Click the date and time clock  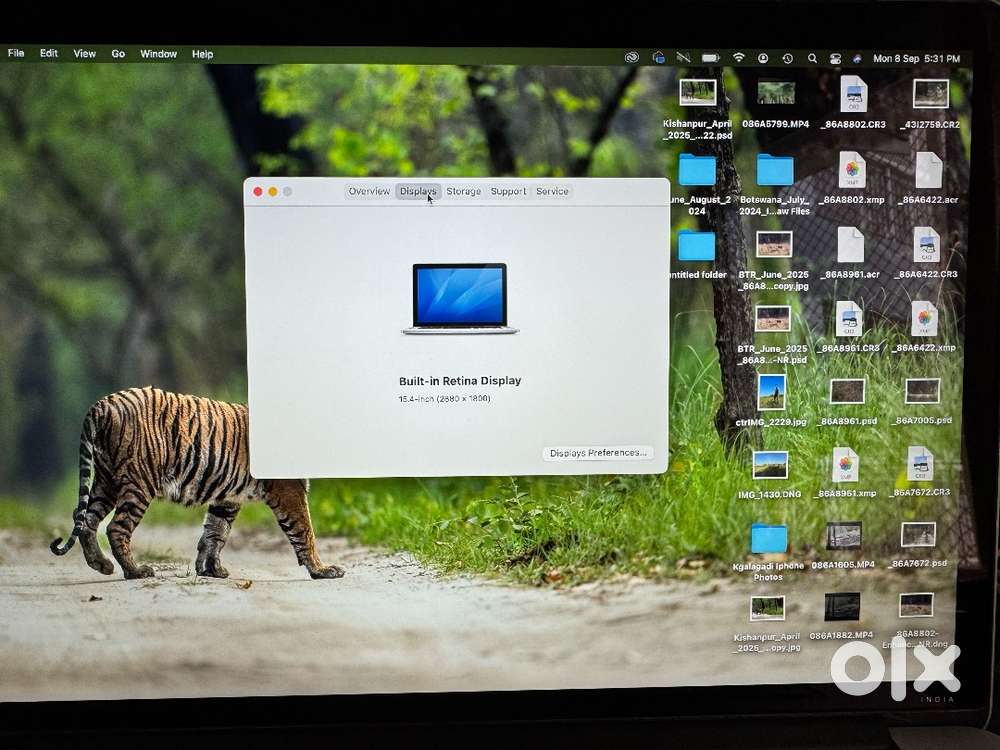[x=916, y=59]
